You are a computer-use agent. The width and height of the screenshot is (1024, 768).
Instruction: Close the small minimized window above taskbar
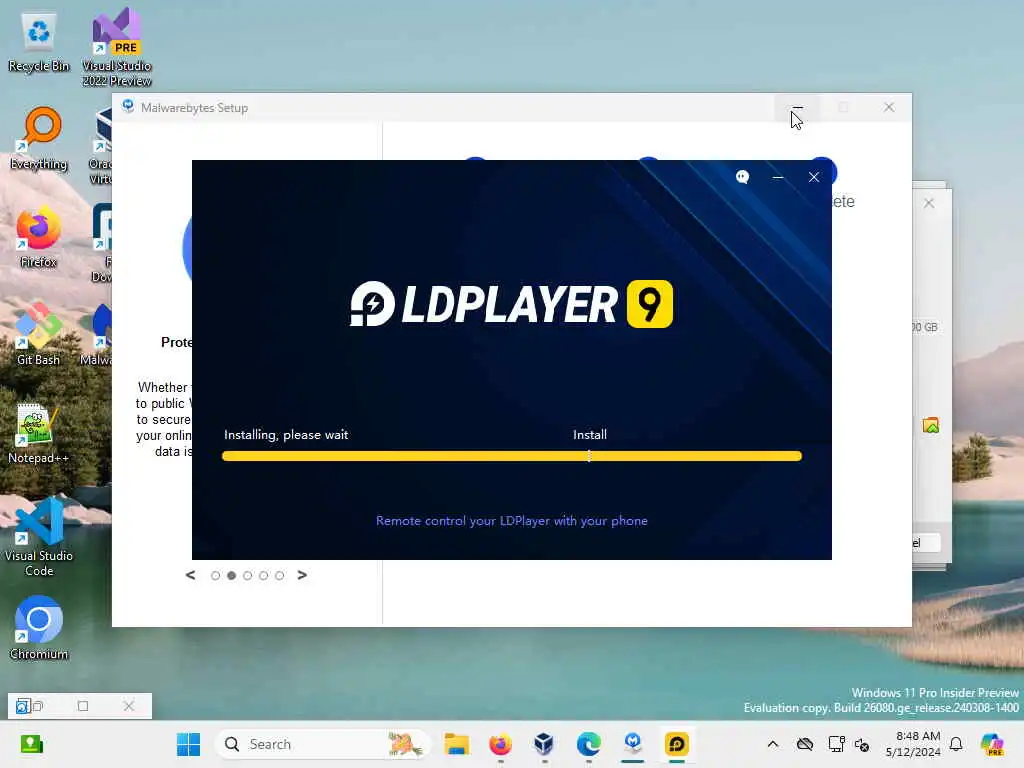[129, 706]
